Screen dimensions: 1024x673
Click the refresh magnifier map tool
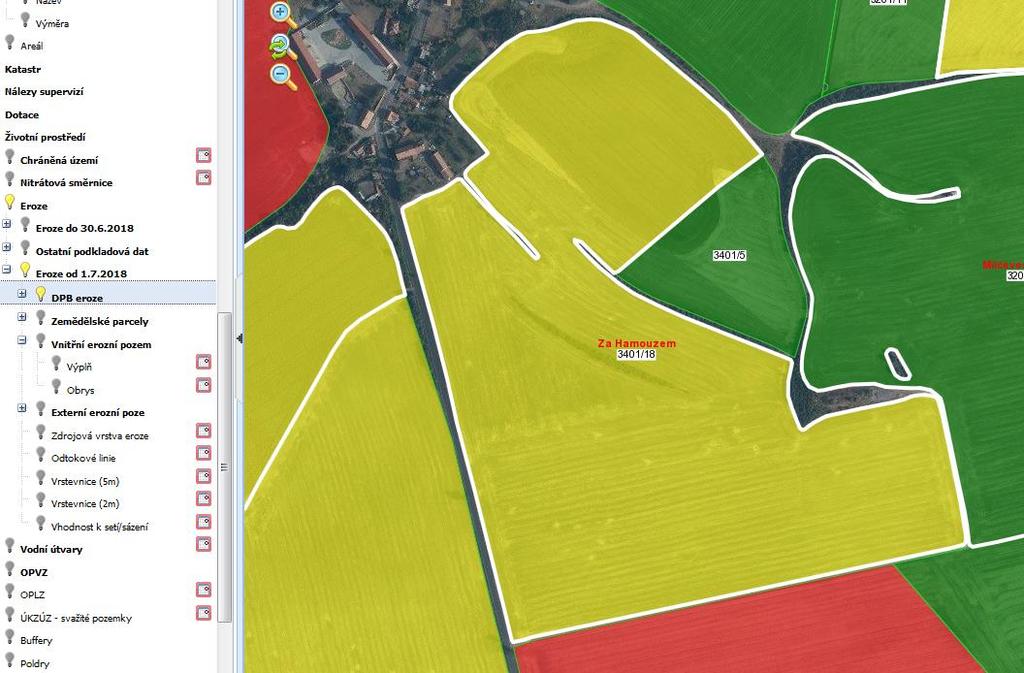click(282, 46)
